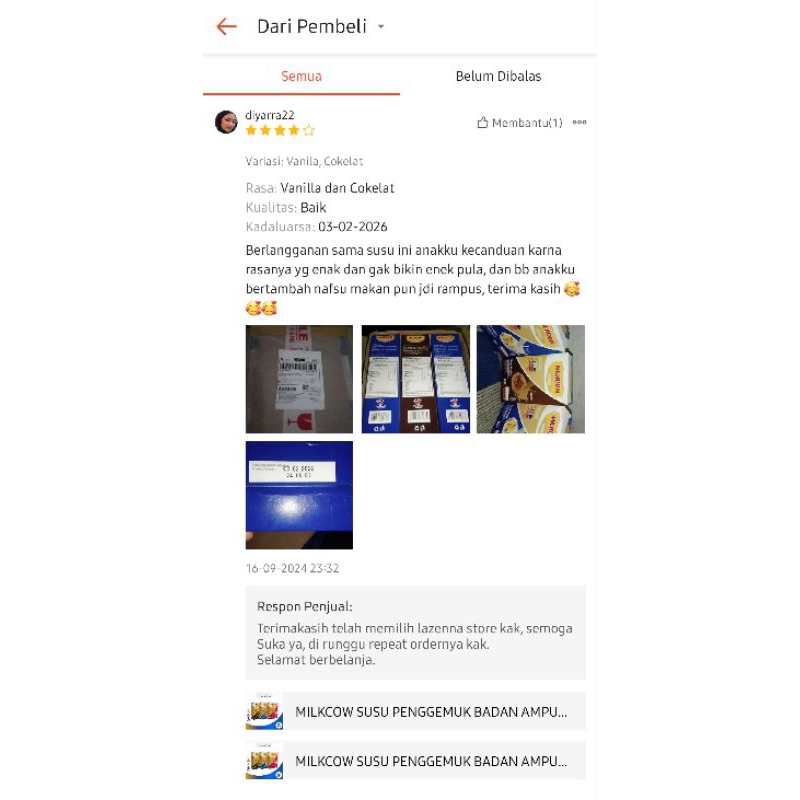Click the love-face emoji after terima kasih
Screen dimensions: 800x800
pos(572,289)
